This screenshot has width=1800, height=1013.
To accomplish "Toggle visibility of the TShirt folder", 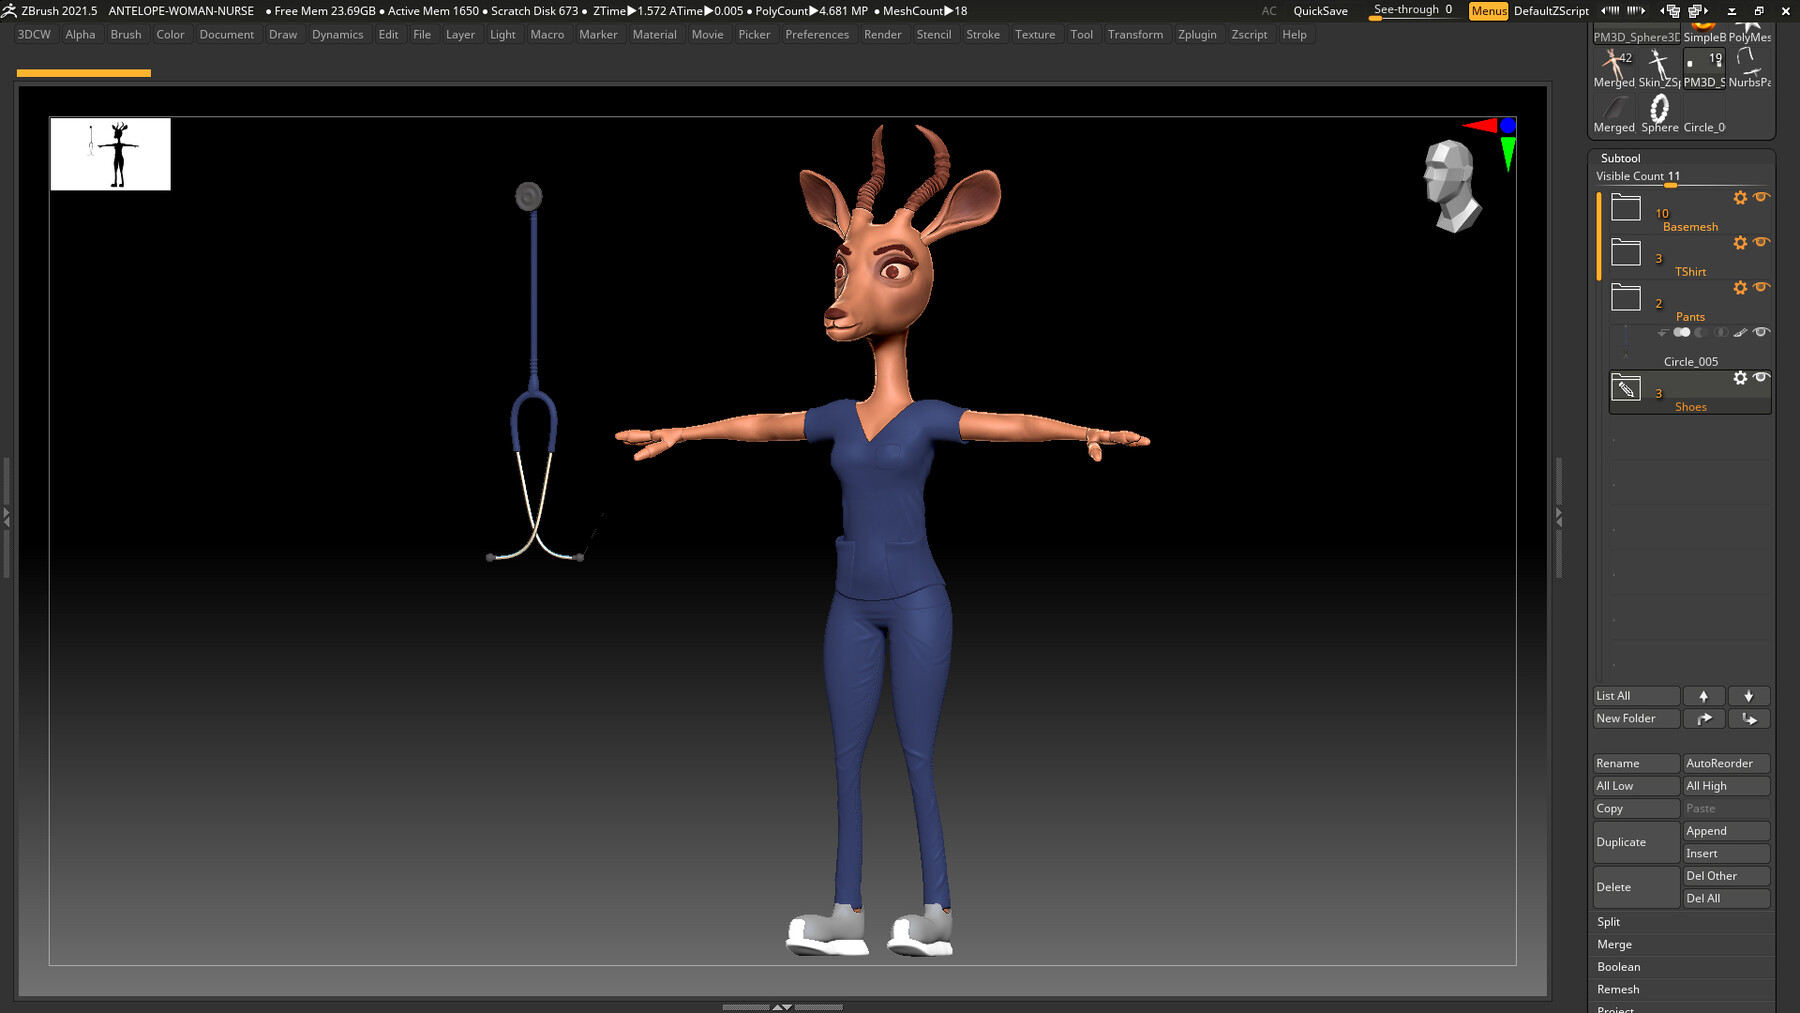I will [1761, 242].
